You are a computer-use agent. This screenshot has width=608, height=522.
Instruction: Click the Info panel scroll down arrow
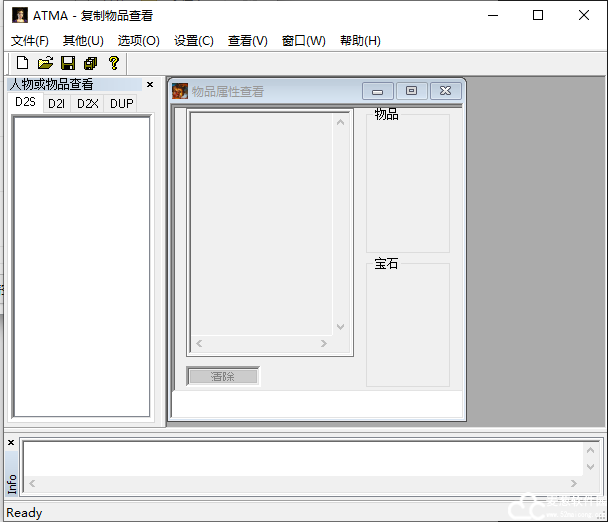pos(590,467)
